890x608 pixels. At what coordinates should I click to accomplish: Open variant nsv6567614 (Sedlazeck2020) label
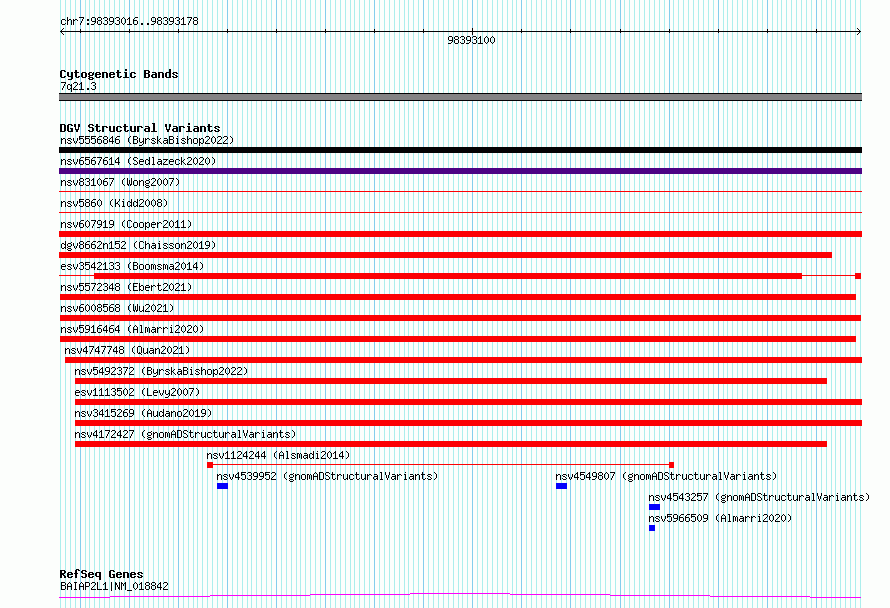(x=138, y=161)
